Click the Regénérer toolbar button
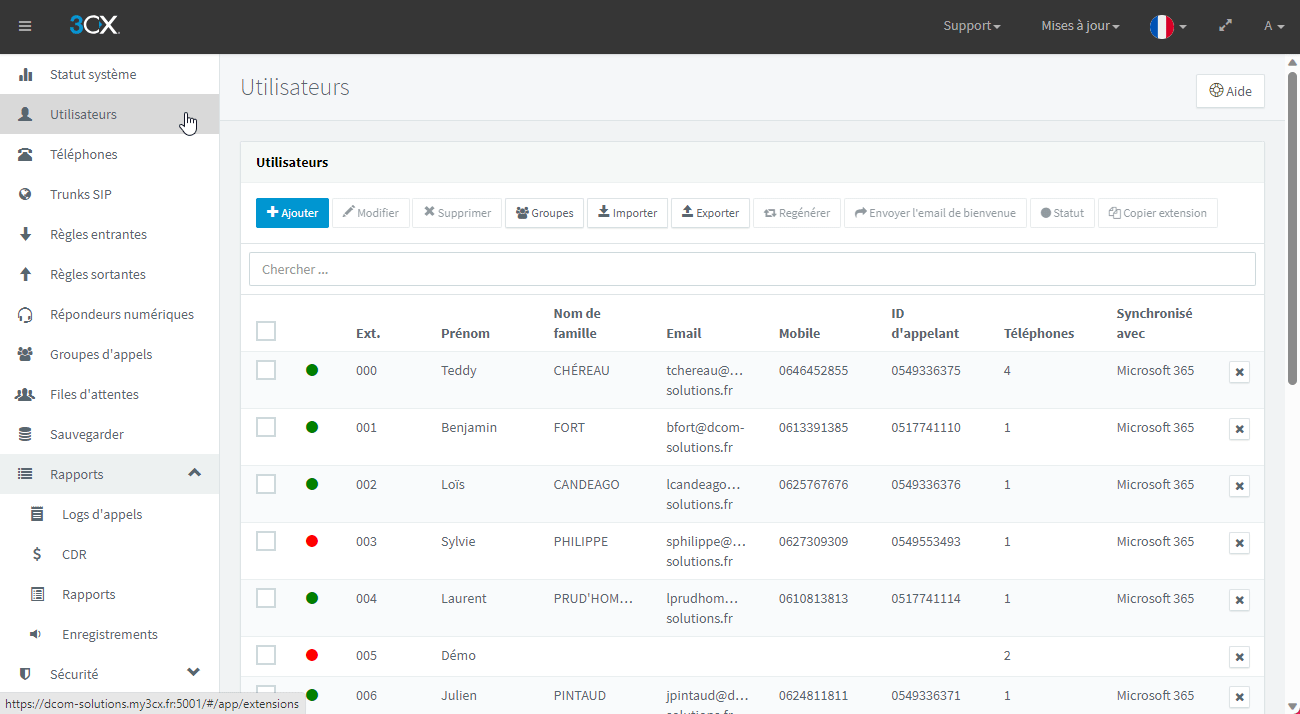 click(797, 213)
